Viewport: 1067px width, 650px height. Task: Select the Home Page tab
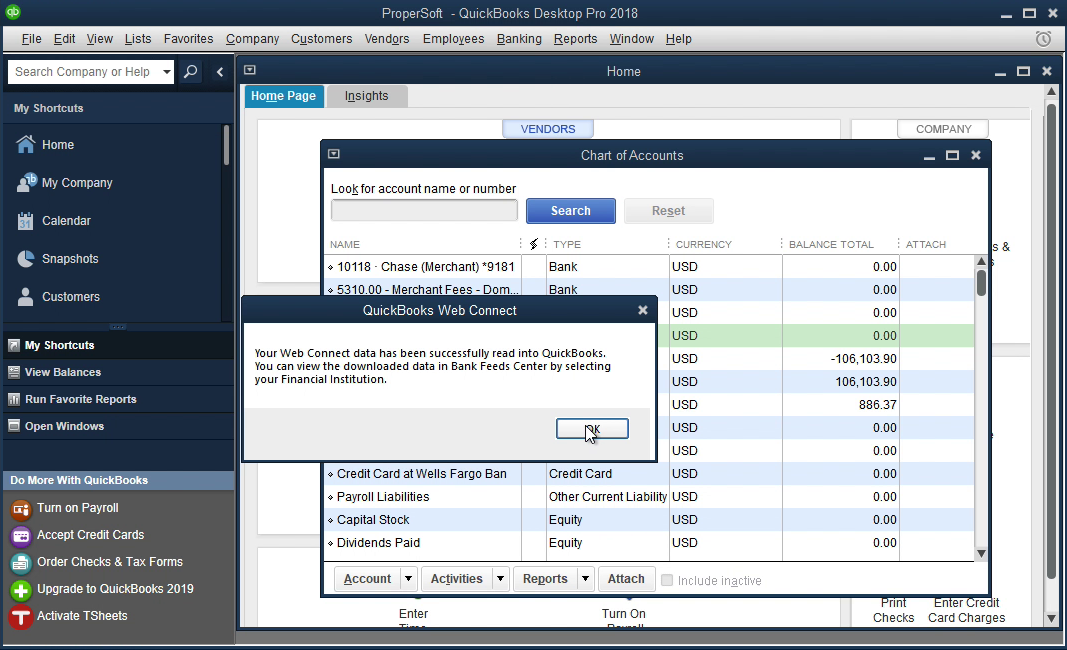point(283,96)
